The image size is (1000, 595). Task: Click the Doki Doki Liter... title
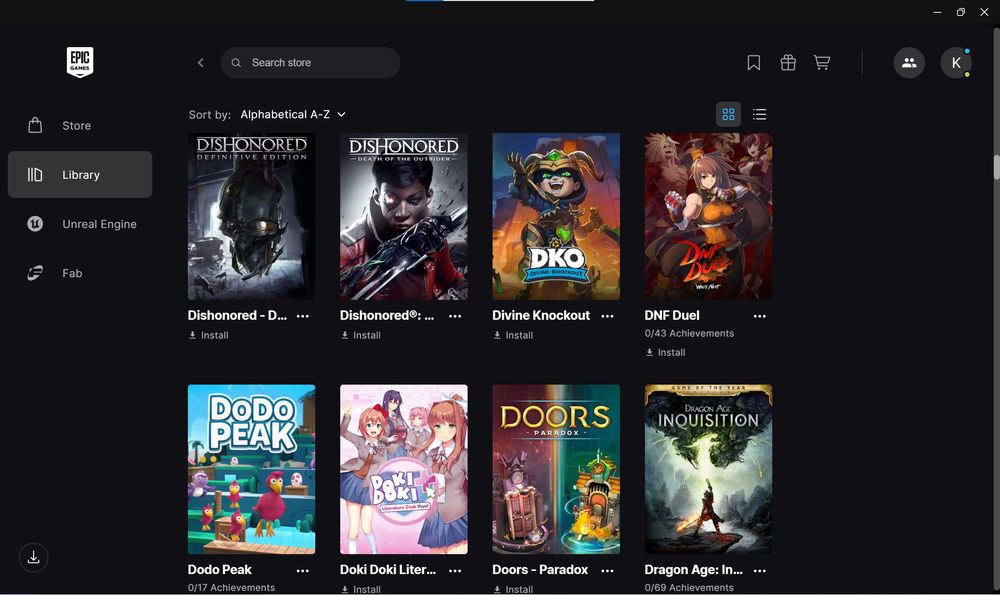pyautogui.click(x=388, y=569)
